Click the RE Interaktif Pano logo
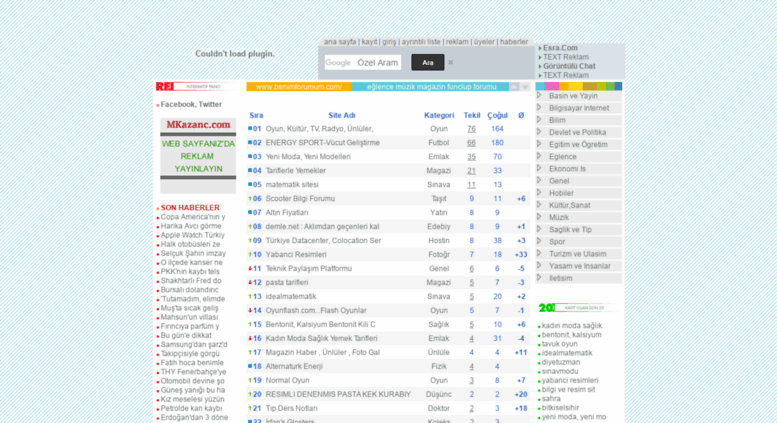Image resolution: width=777 pixels, height=423 pixels. point(196,87)
